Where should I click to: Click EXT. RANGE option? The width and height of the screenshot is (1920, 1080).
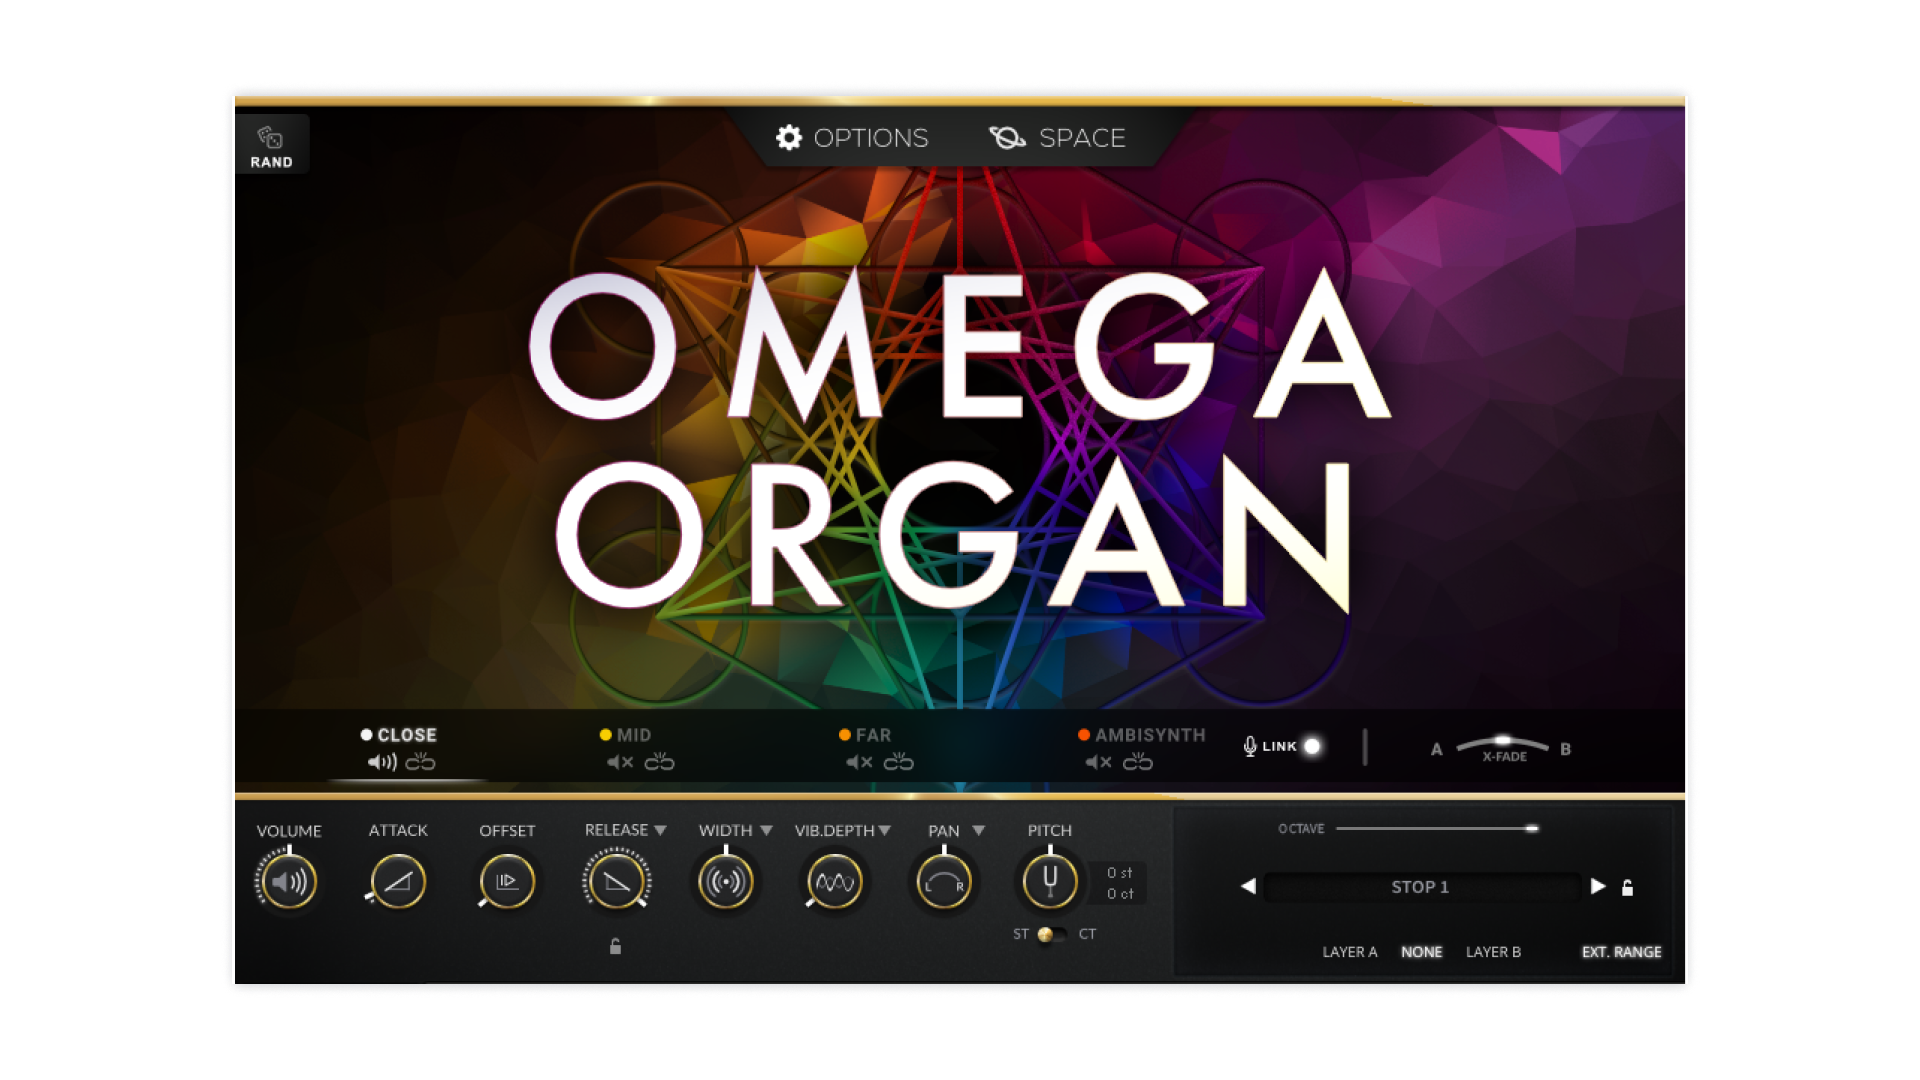1621,952
